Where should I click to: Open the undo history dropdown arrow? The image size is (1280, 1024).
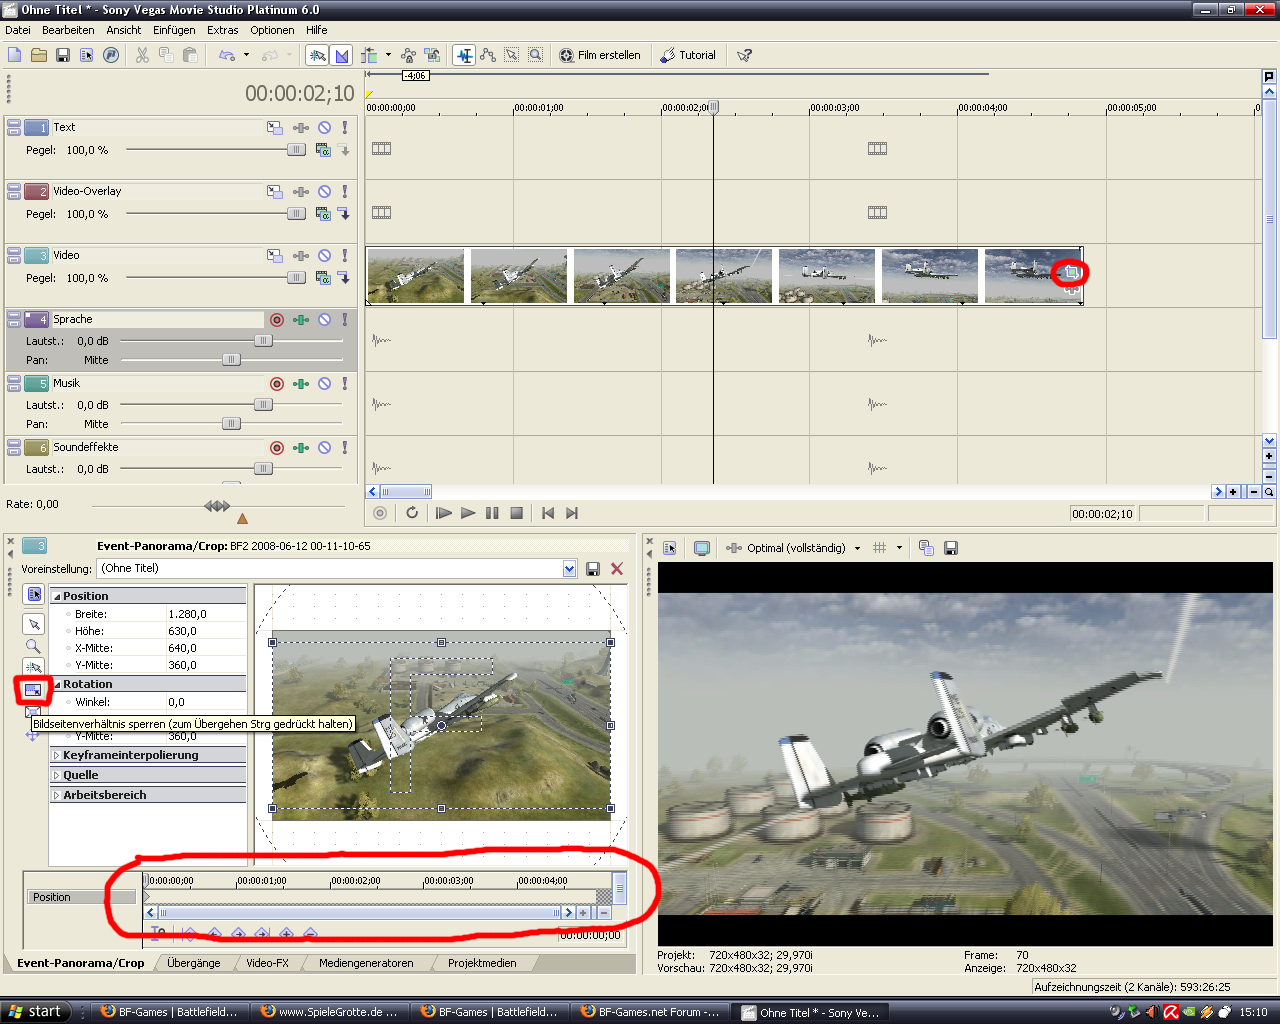[x=246, y=55]
